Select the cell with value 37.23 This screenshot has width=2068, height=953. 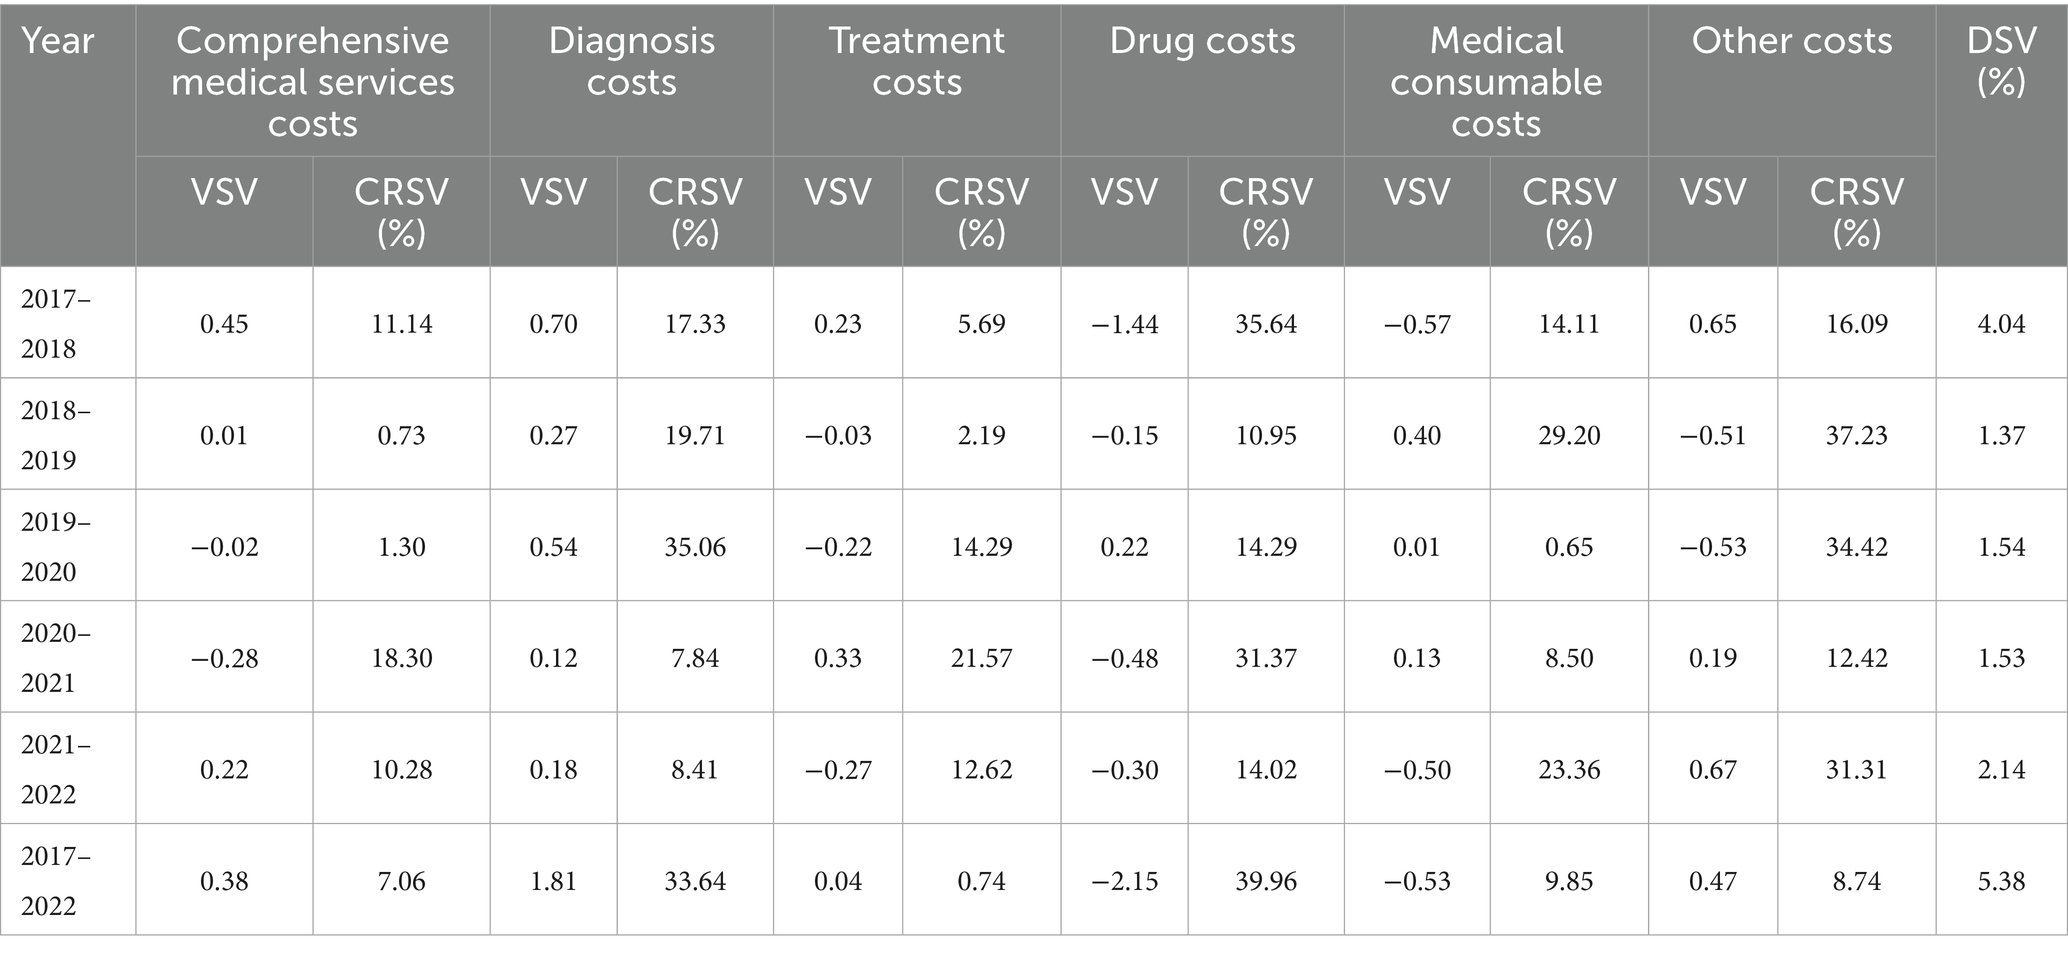[x=1856, y=436]
